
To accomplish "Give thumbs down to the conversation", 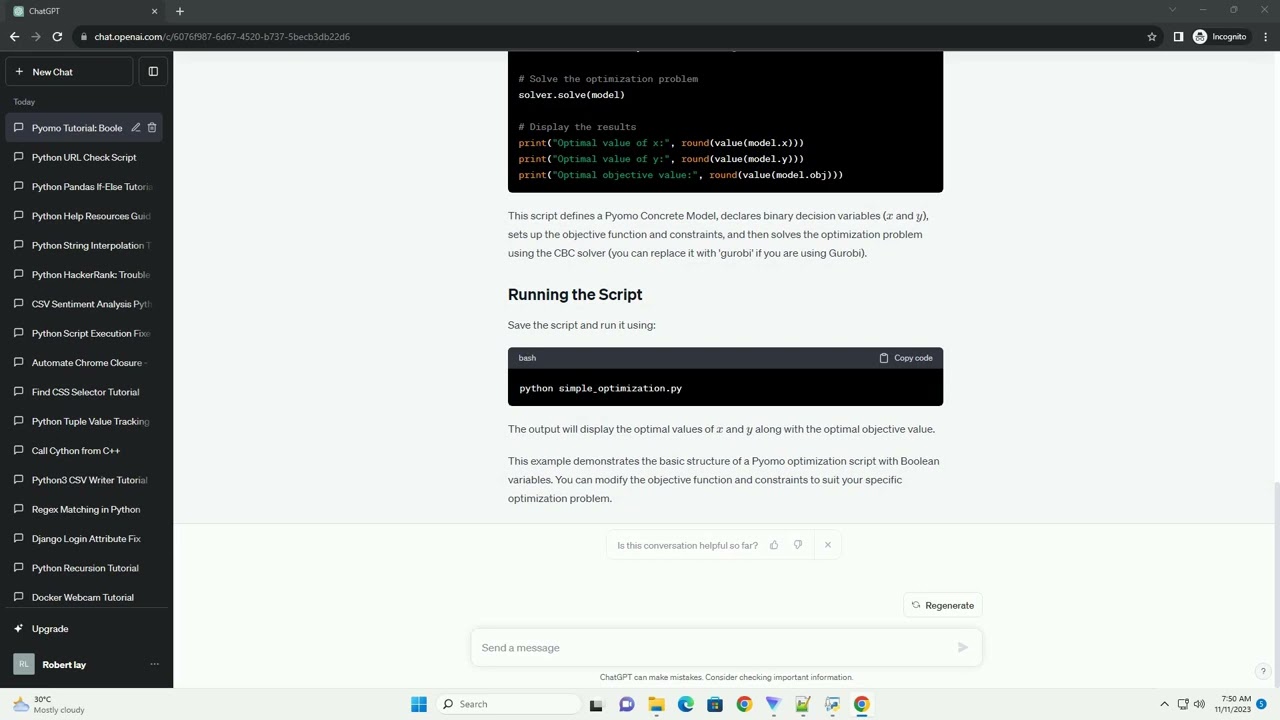I will [798, 545].
